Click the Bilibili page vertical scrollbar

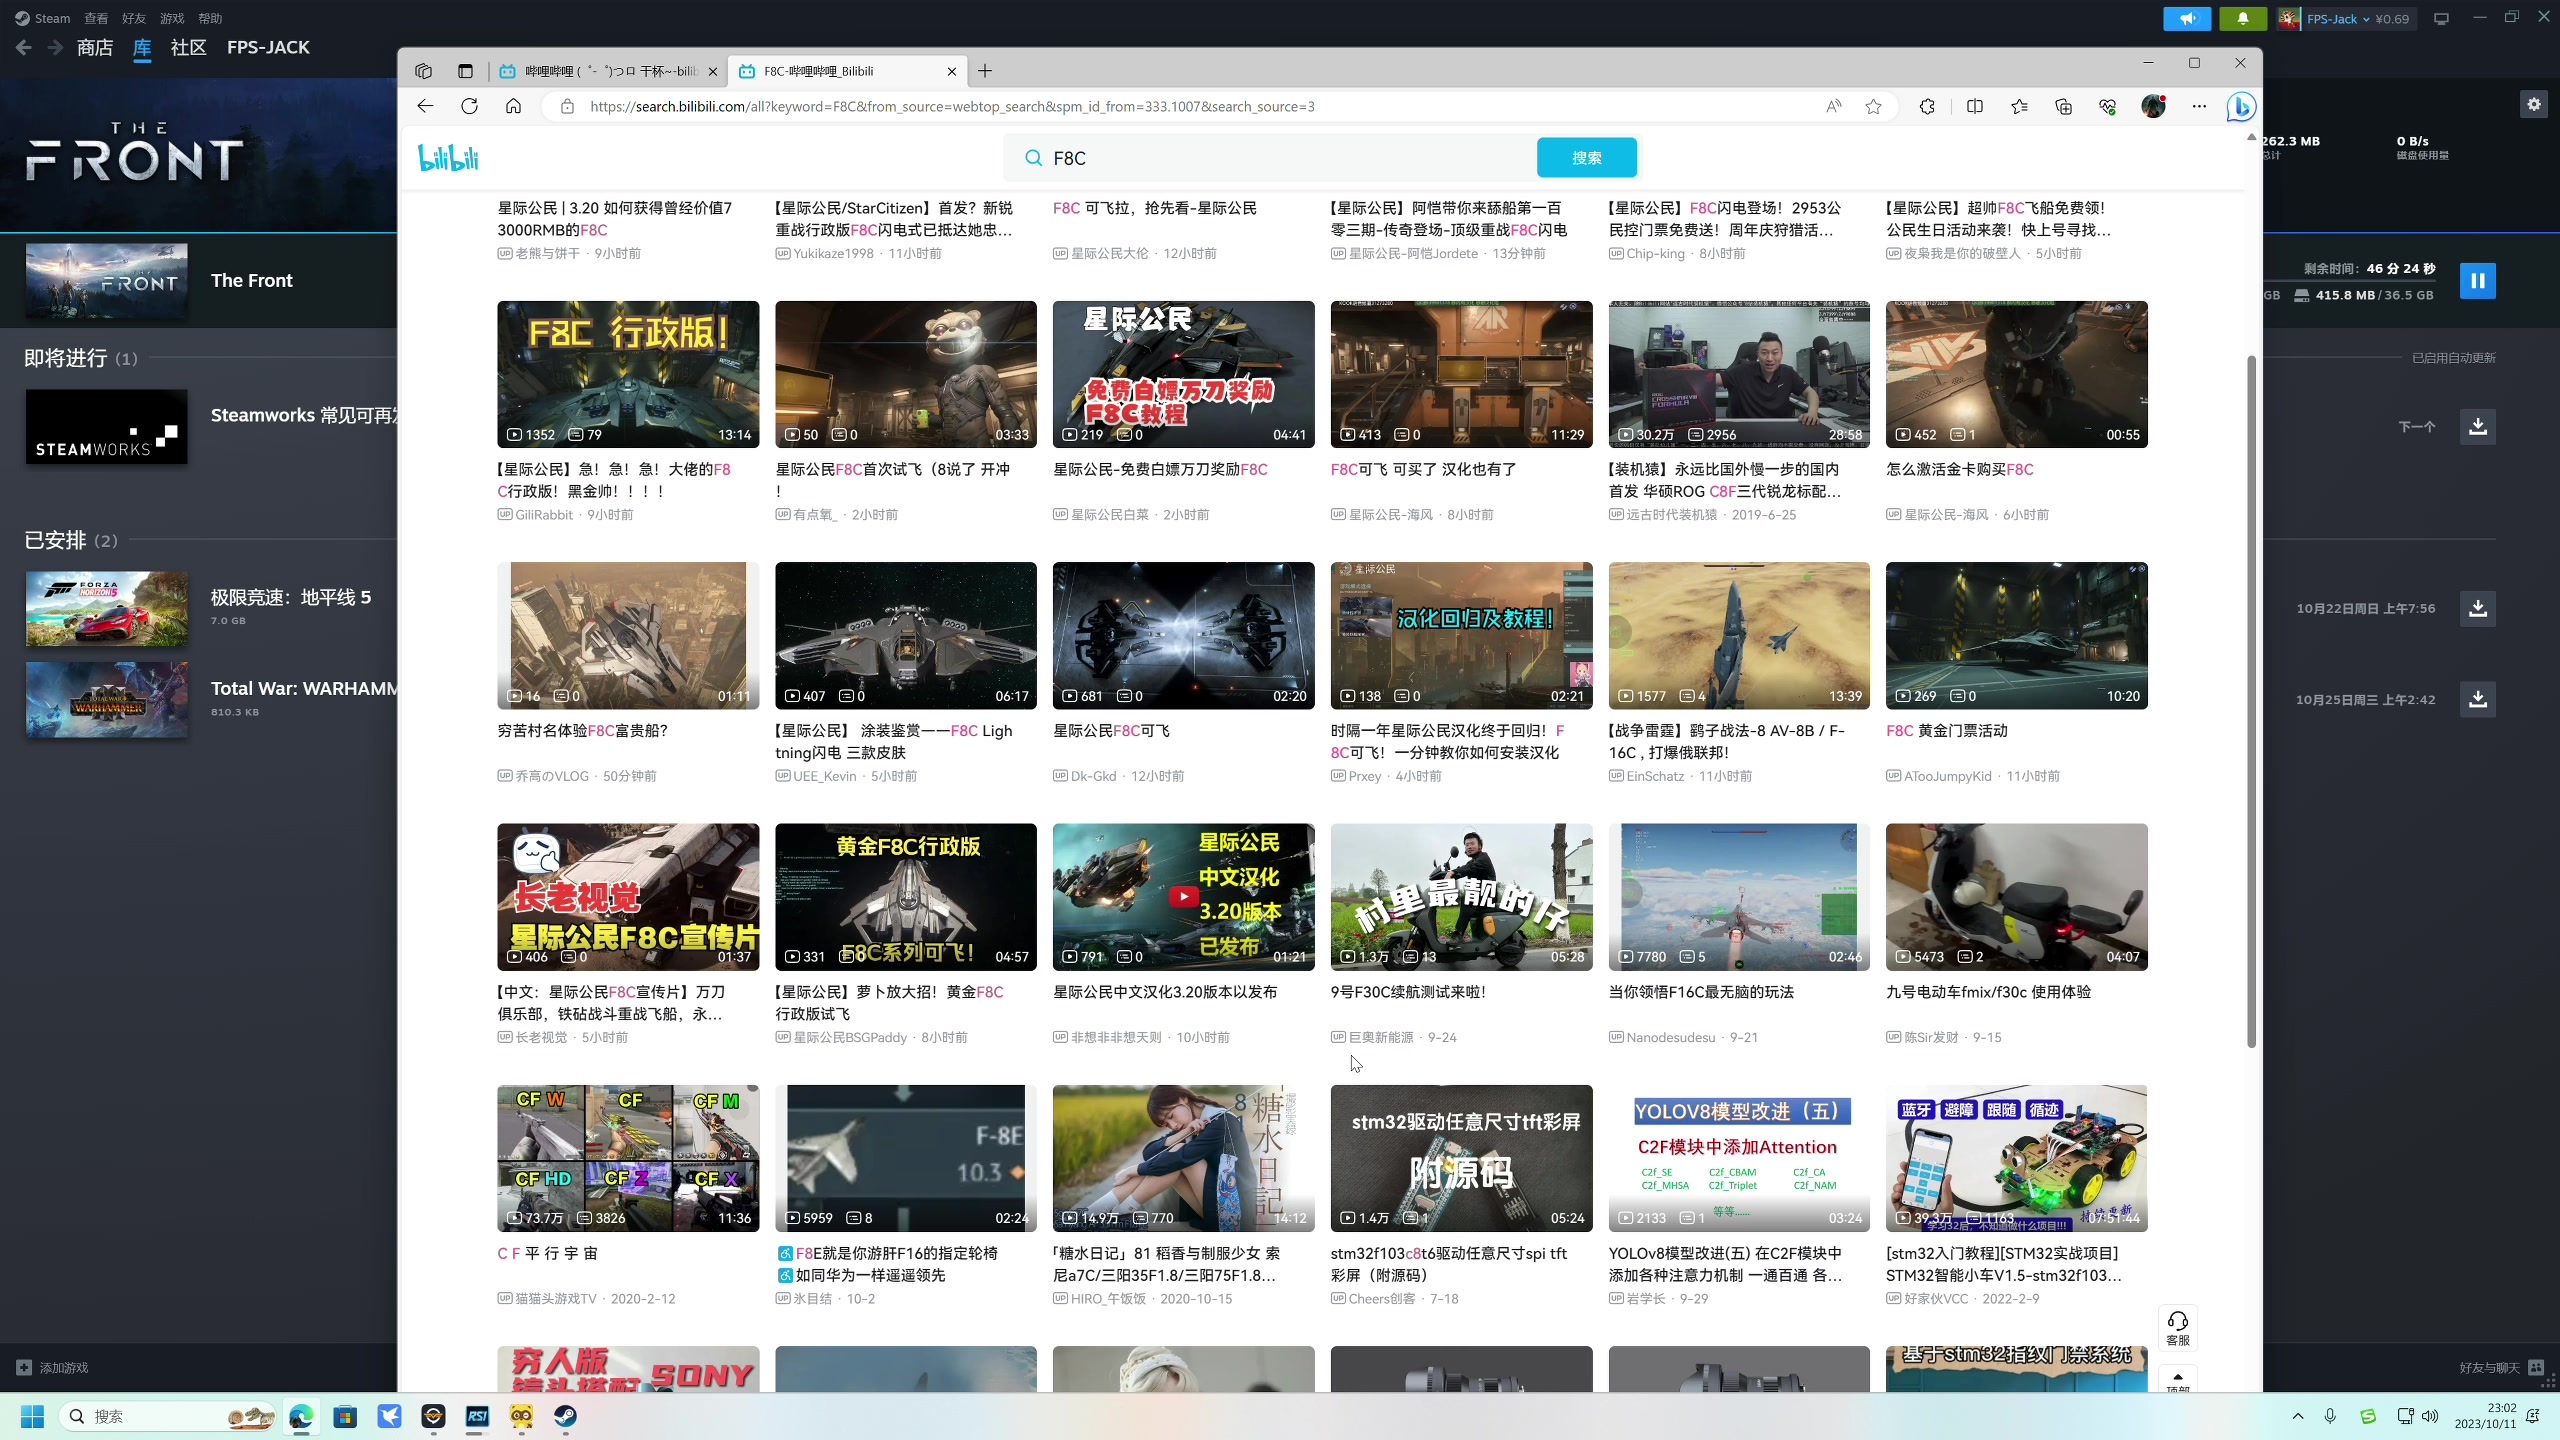(2252, 701)
